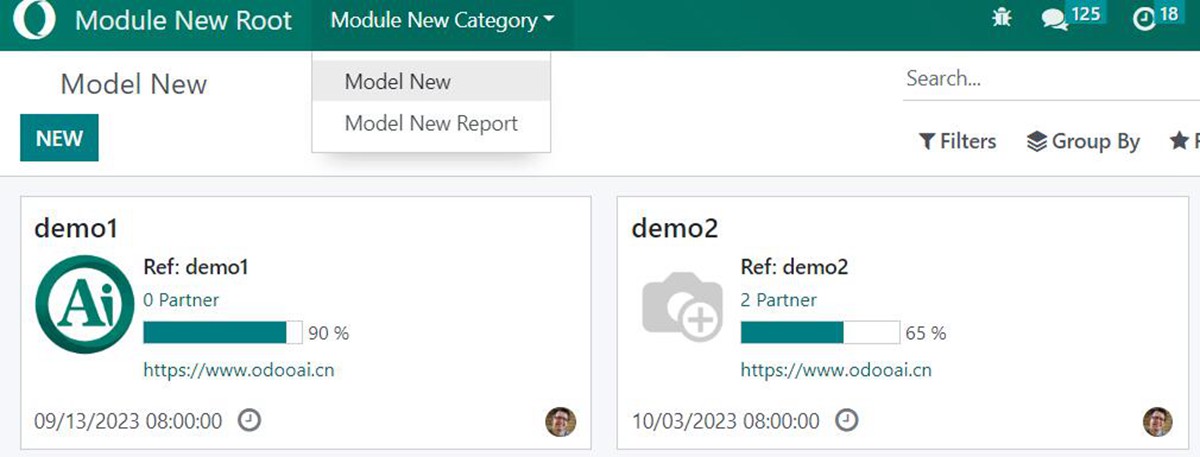The height and width of the screenshot is (457, 1200).
Task: Click the camera placeholder image on demo2
Action: 682,308
